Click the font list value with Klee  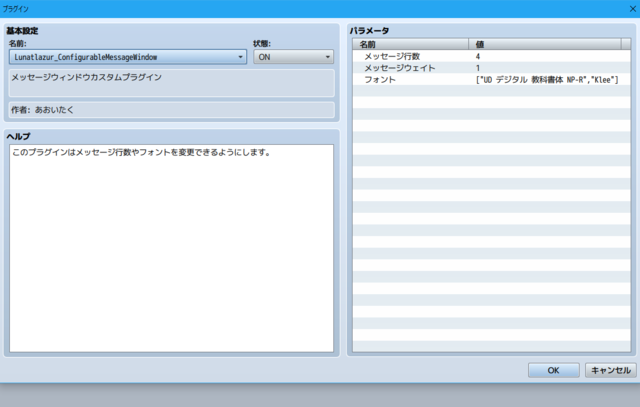coord(547,80)
